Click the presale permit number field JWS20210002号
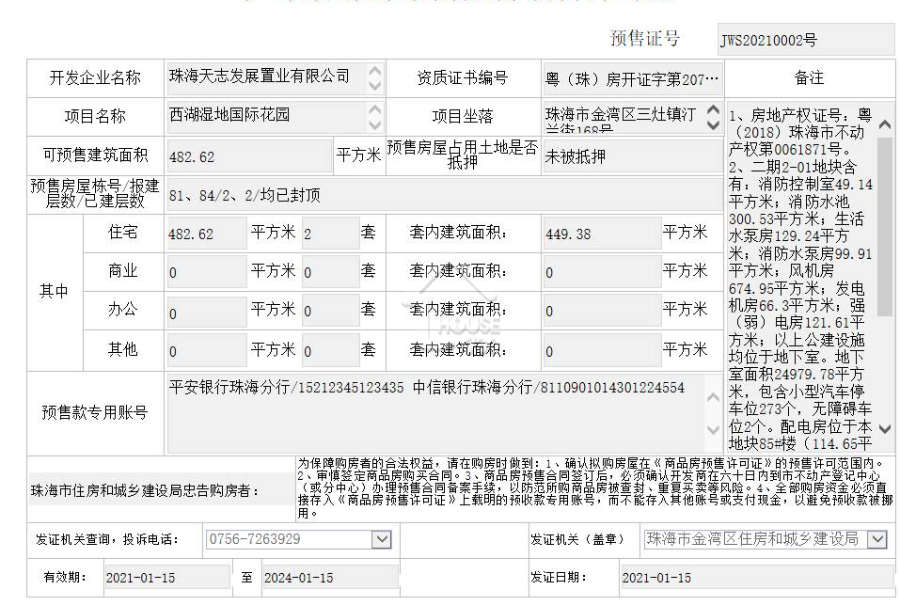Screen dimensions: 900x600 [806, 39]
